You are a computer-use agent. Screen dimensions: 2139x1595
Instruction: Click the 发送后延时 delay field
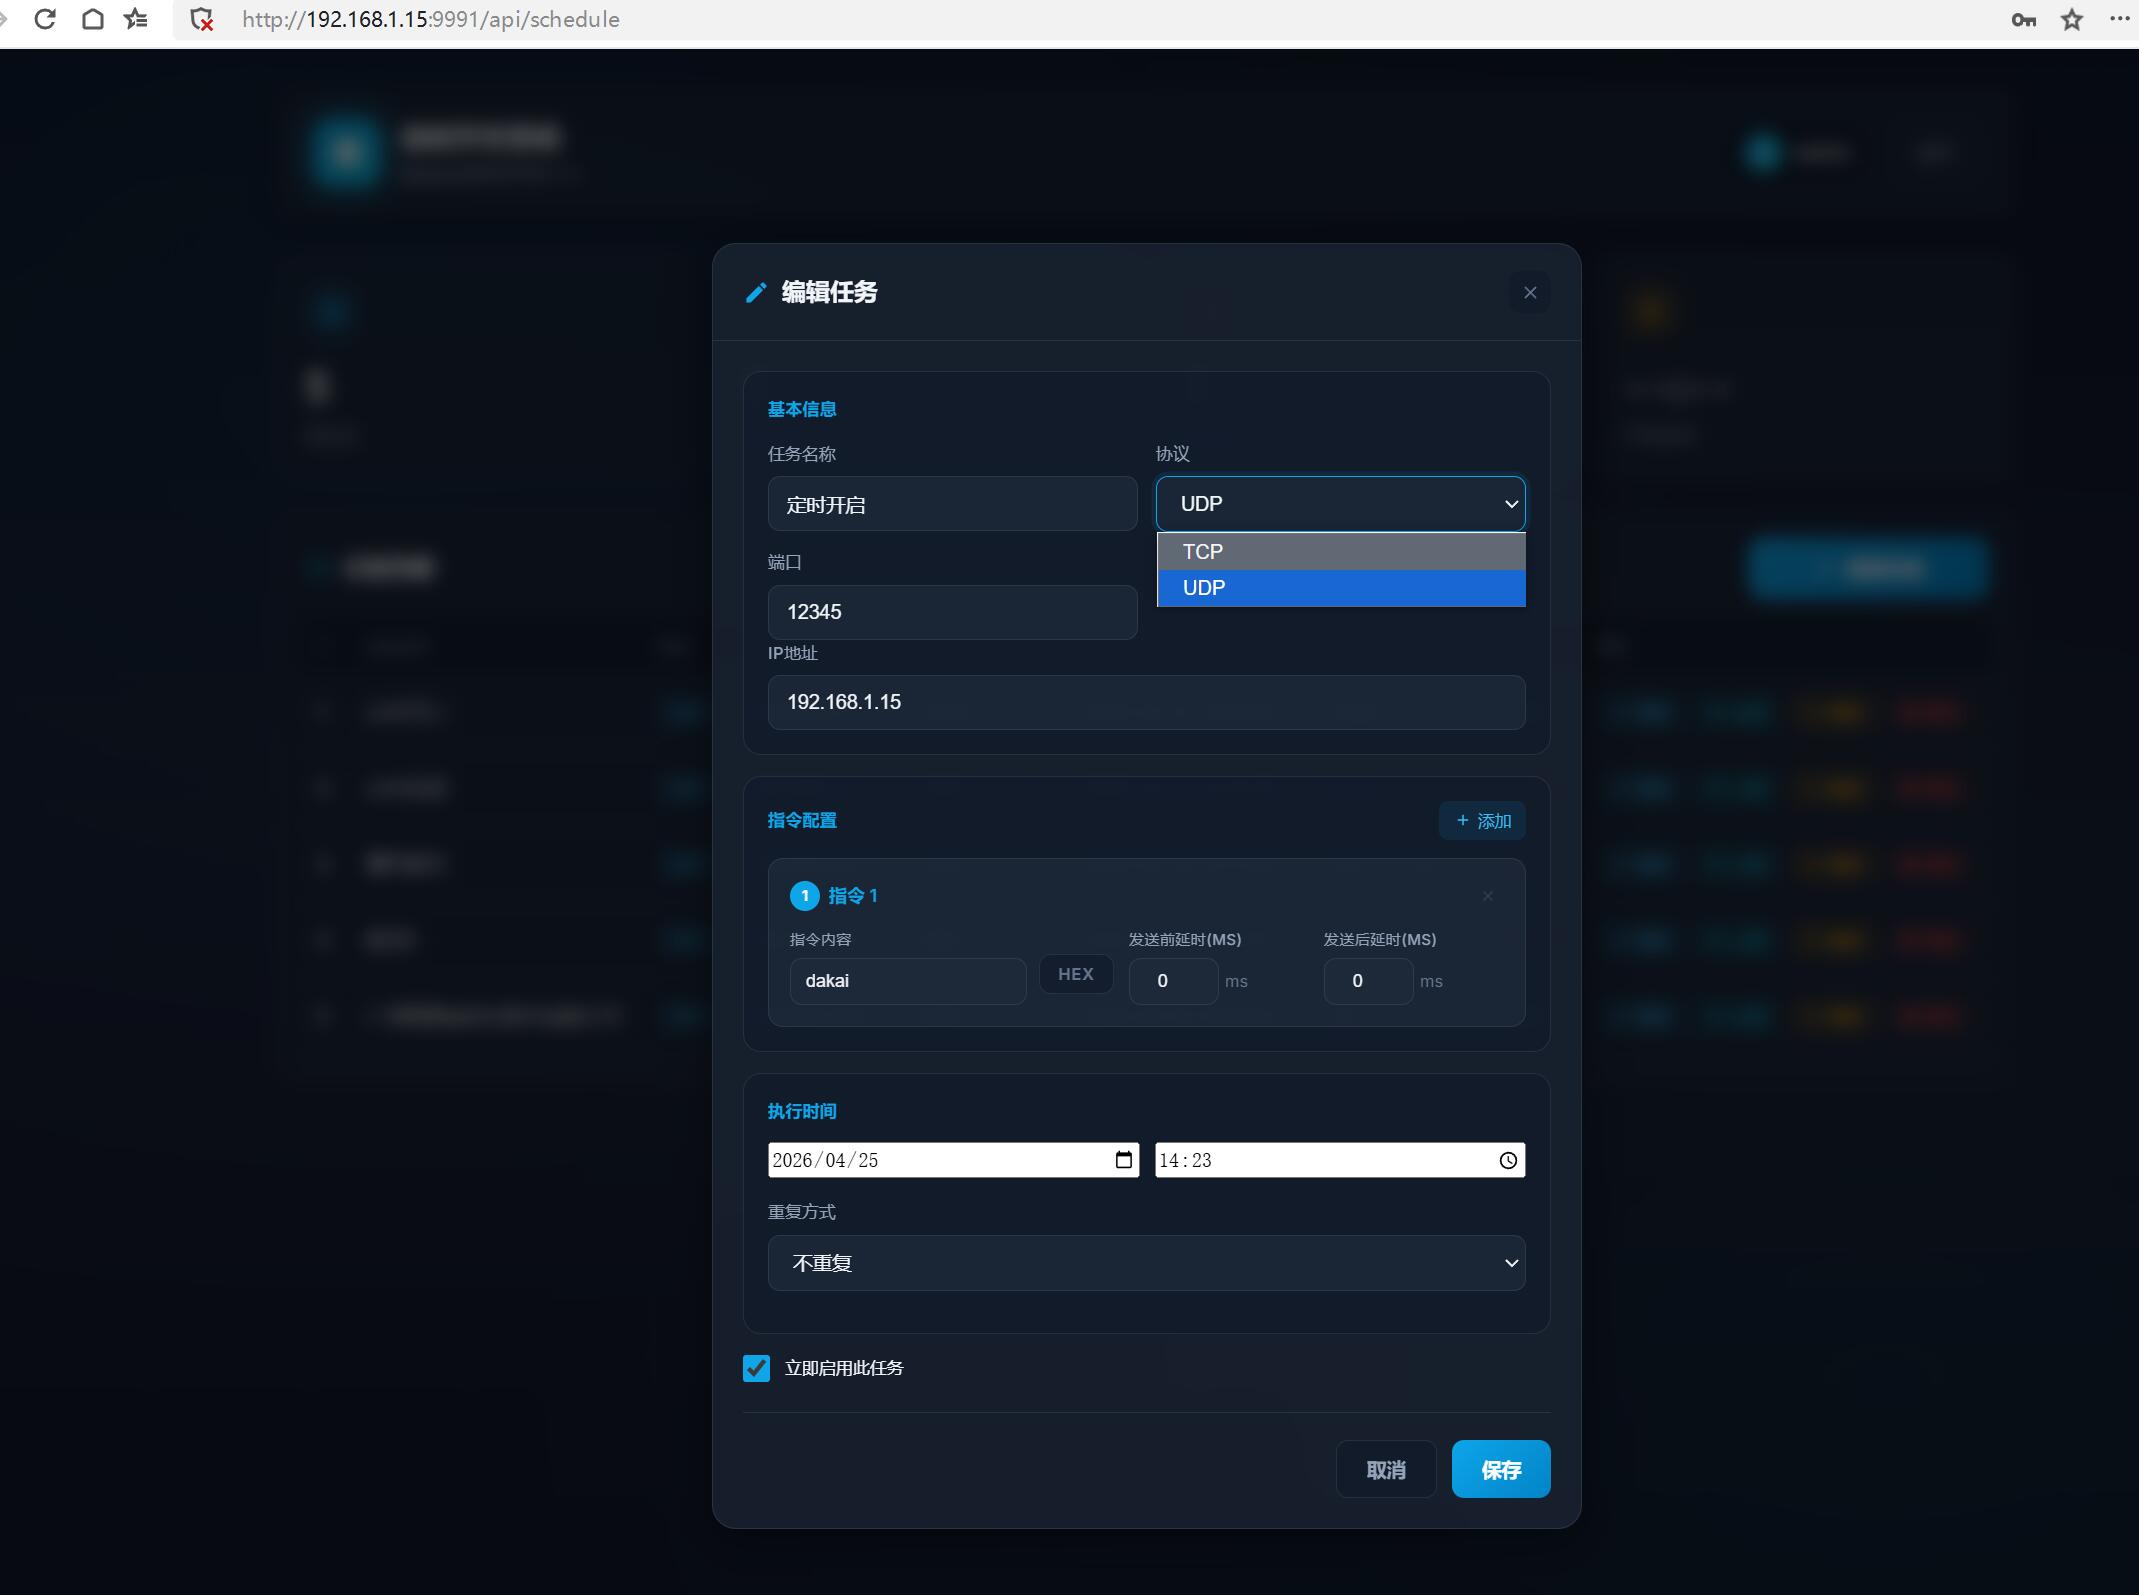[1368, 981]
